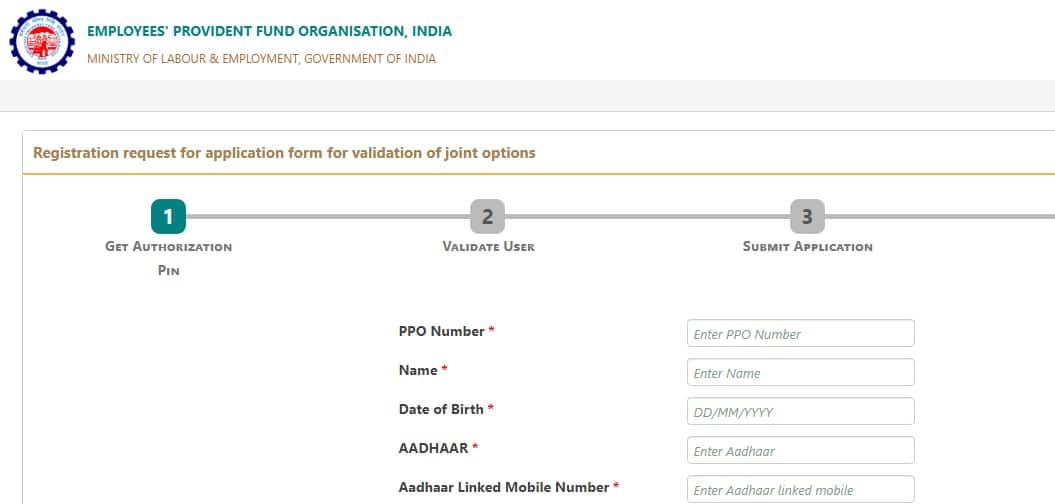Click the AADHAAR field label
This screenshot has height=504, width=1055.
(433, 448)
